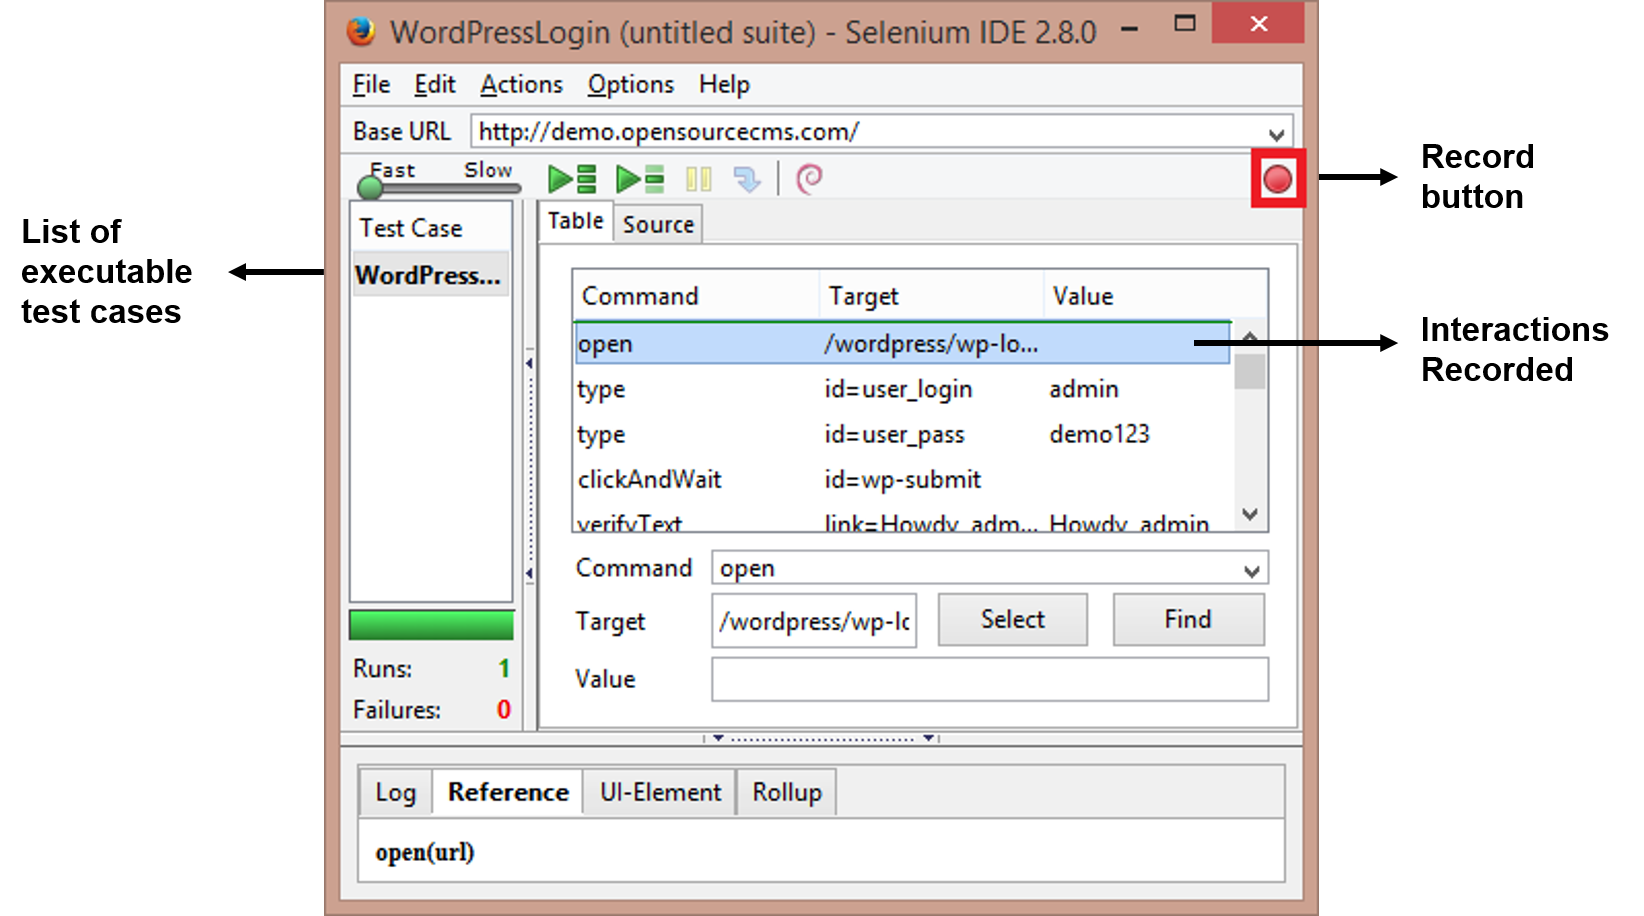
Task: Switch to the Log tab
Action: point(395,793)
